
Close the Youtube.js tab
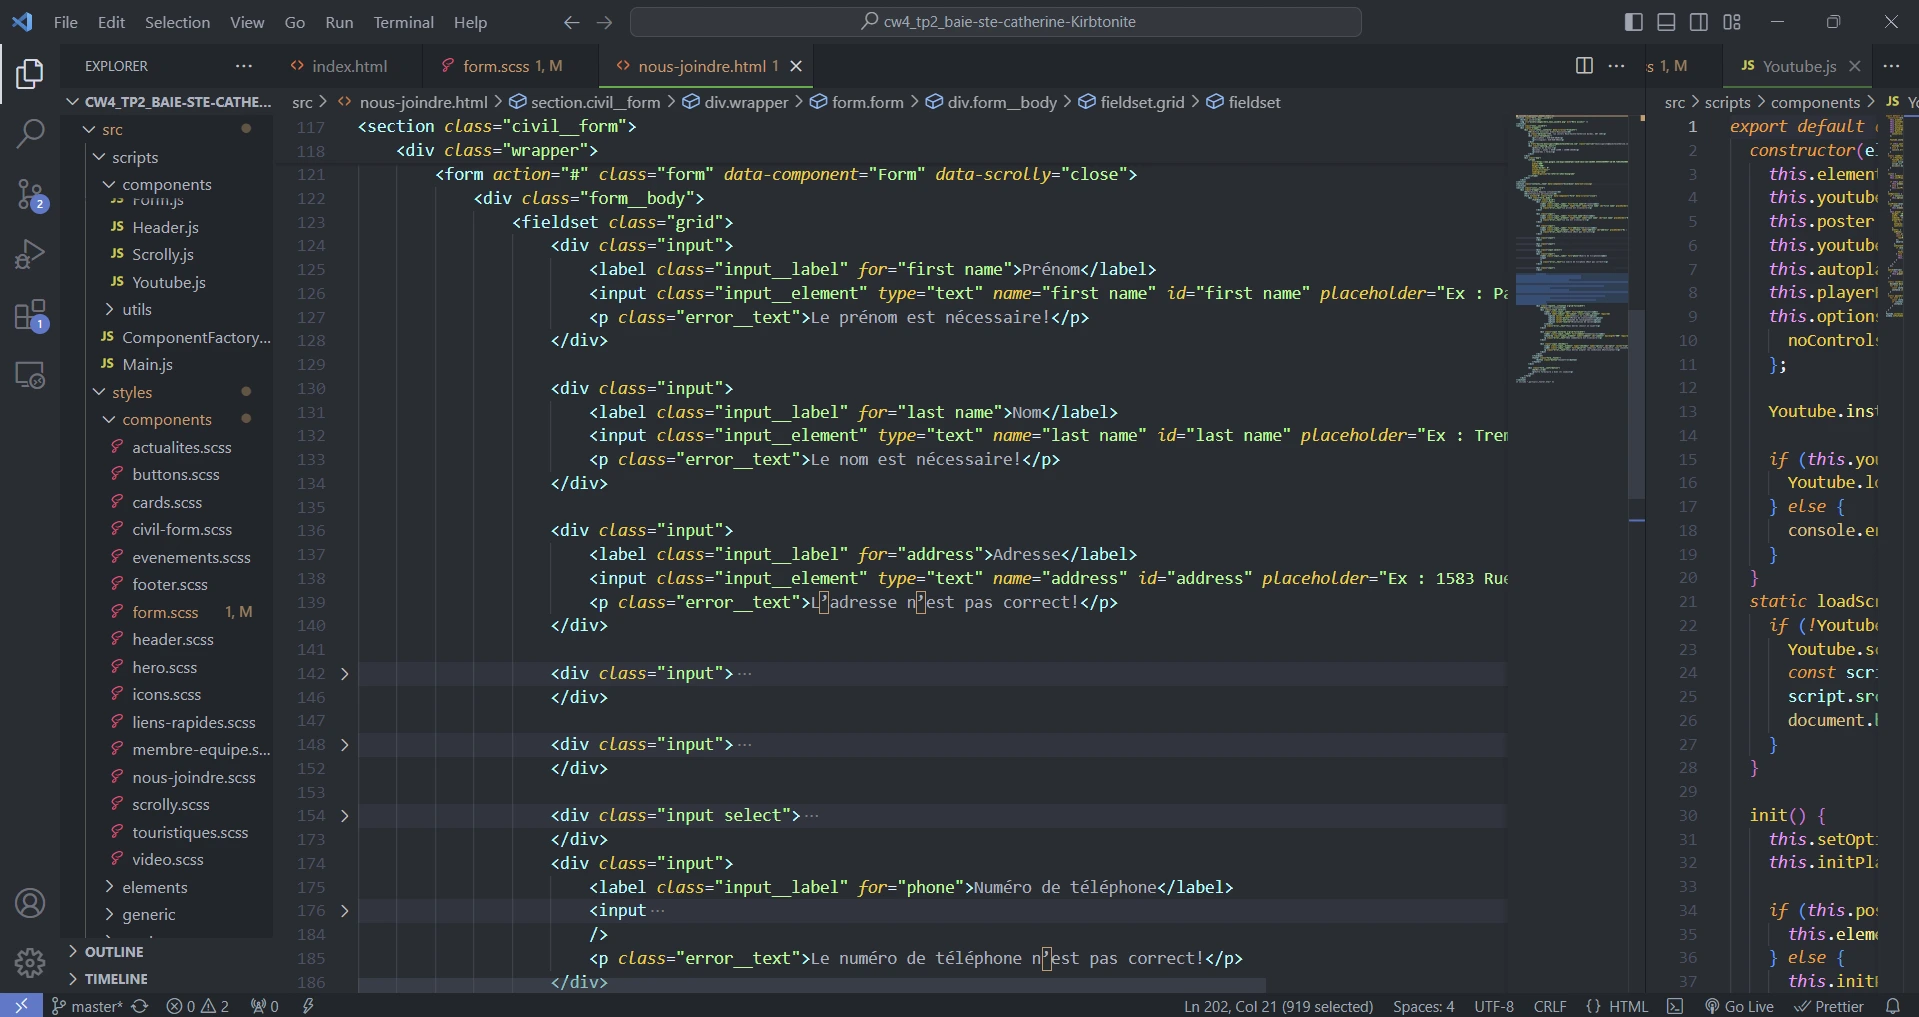[1855, 66]
